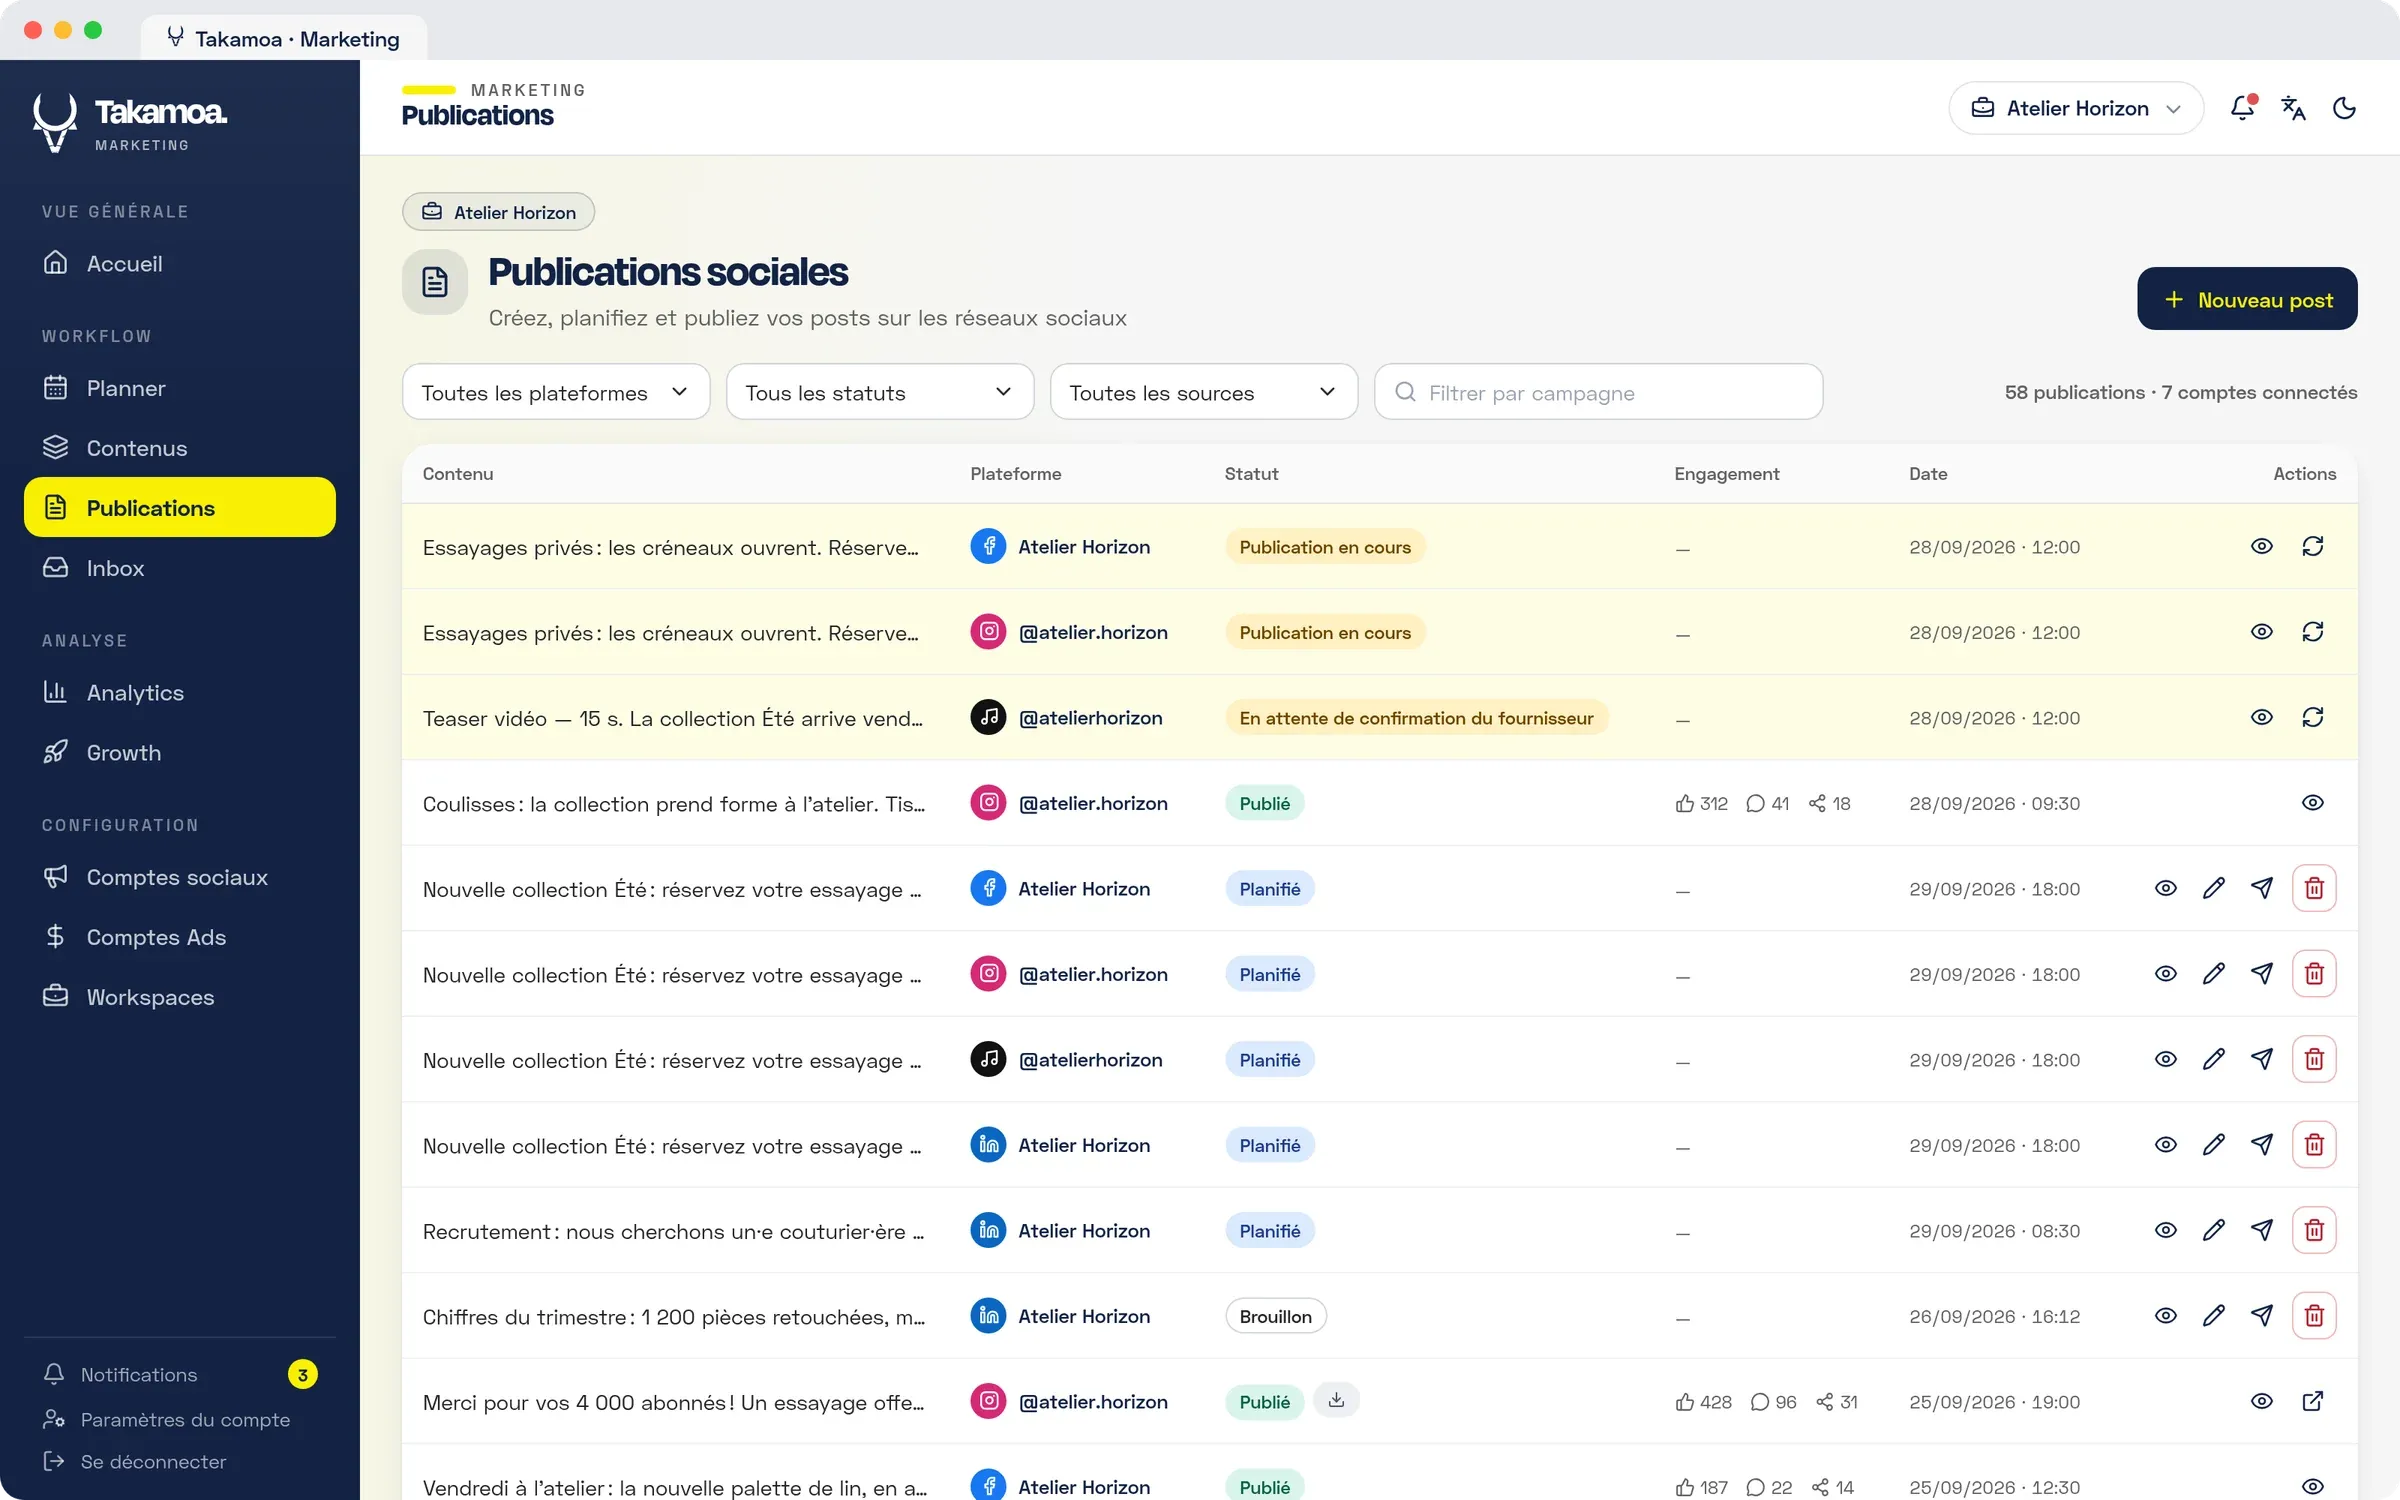View the Facebook Essayages privés post
The image size is (2400, 1500).
(2262, 546)
